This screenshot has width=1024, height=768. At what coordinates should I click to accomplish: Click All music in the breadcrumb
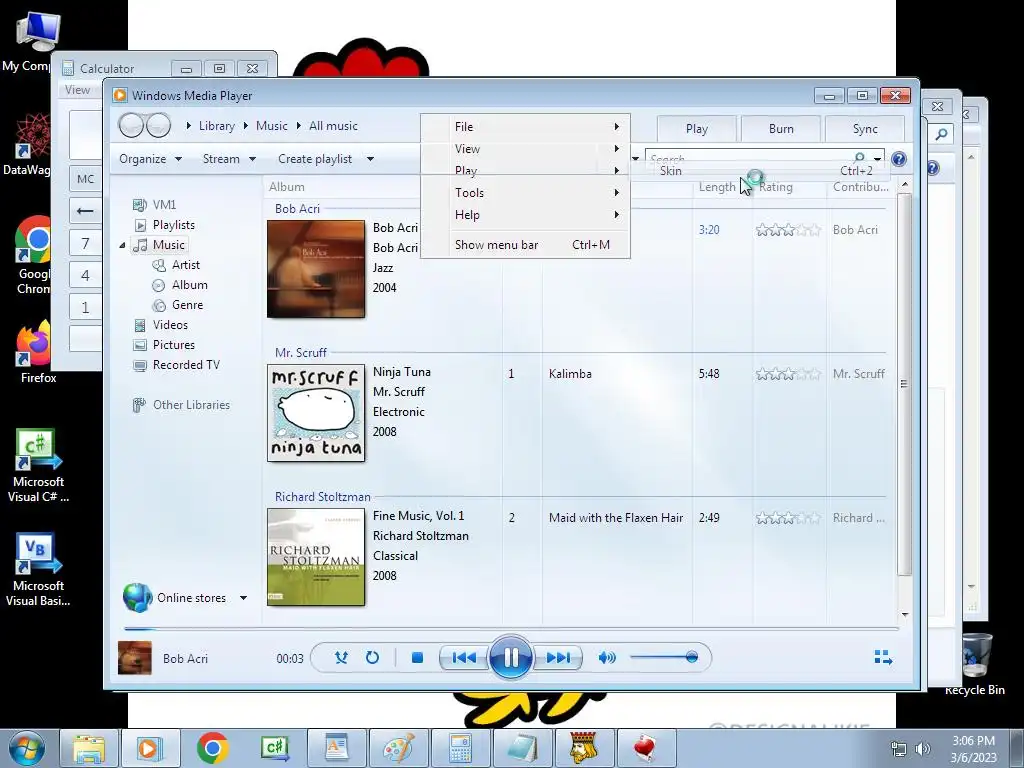(333, 126)
